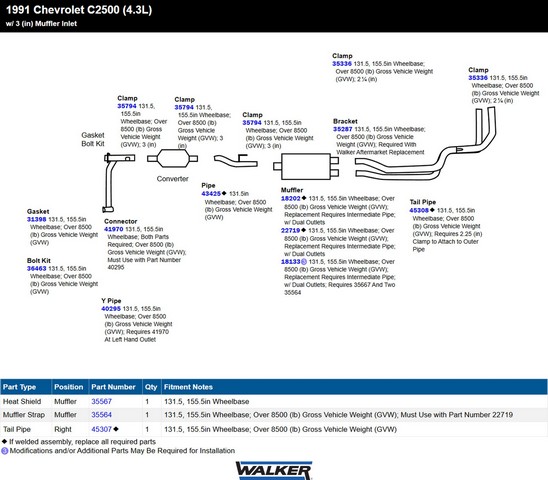Click the Qty column header

(151, 387)
